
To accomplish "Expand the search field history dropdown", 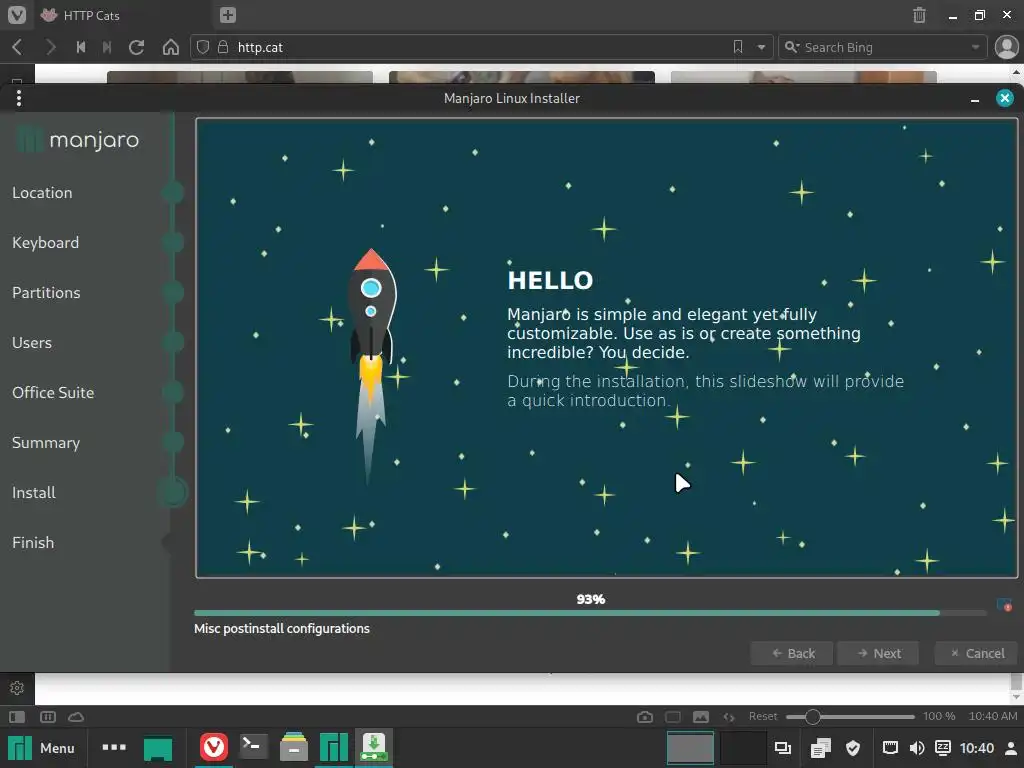I will point(975,47).
